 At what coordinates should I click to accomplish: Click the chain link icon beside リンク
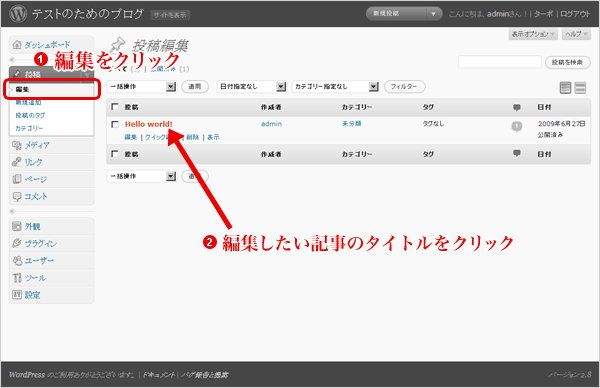pyautogui.click(x=16, y=162)
